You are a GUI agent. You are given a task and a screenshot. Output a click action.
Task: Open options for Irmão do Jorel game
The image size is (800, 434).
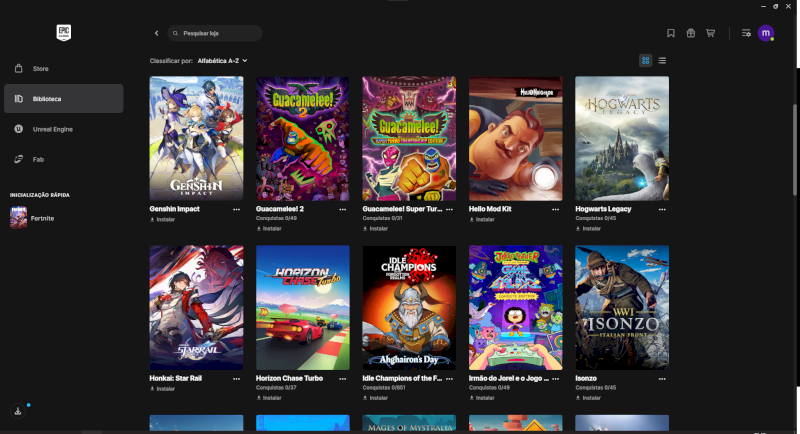(555, 379)
